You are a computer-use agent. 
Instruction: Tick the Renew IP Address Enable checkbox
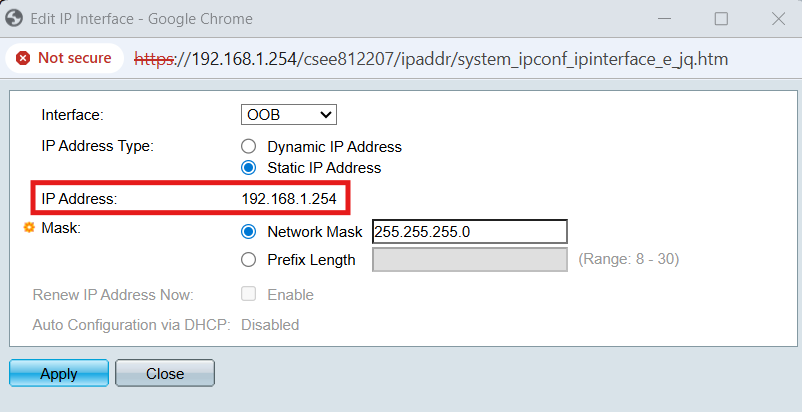click(x=249, y=295)
